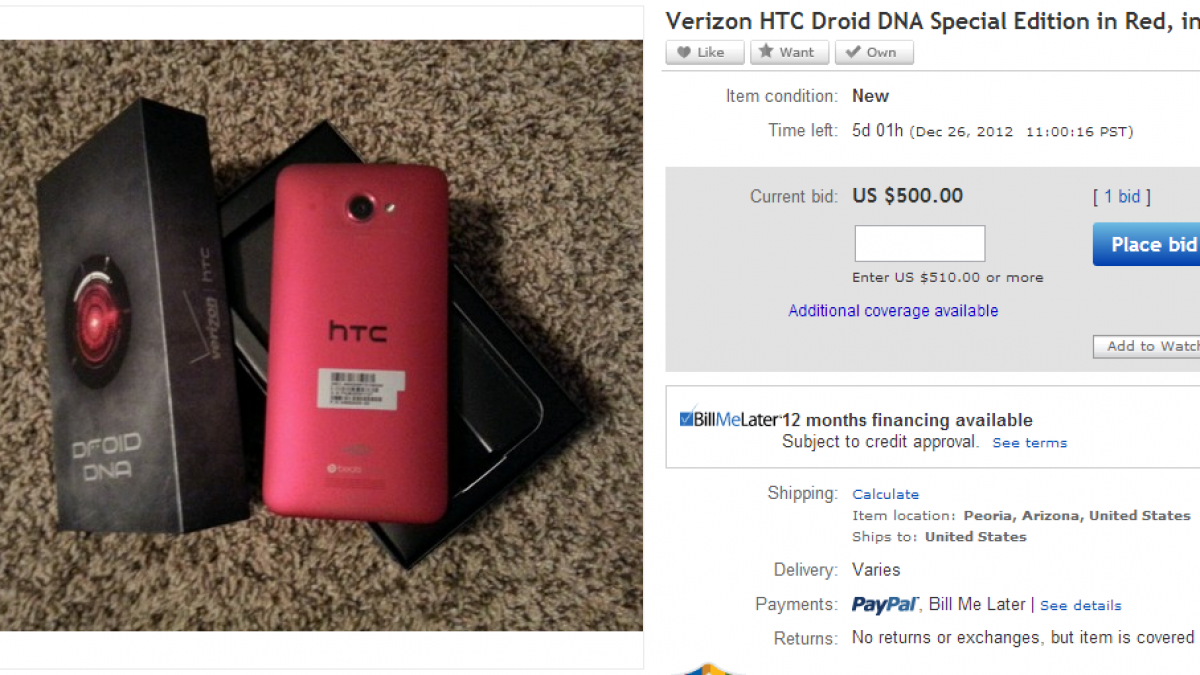Focus the bid amount input field
The width and height of the screenshot is (1200, 675).
pyautogui.click(x=919, y=244)
